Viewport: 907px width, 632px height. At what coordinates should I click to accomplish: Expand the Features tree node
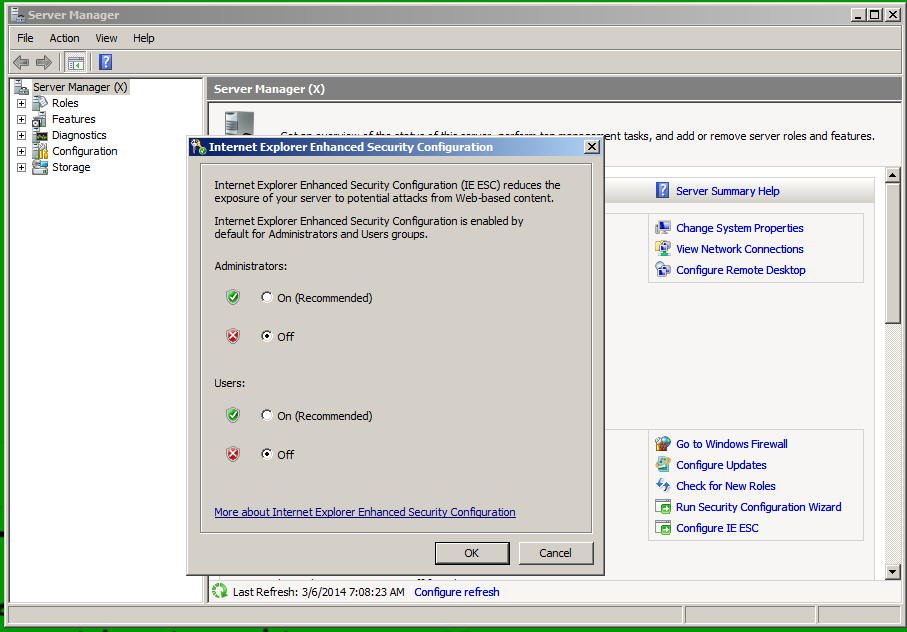tap(21, 120)
